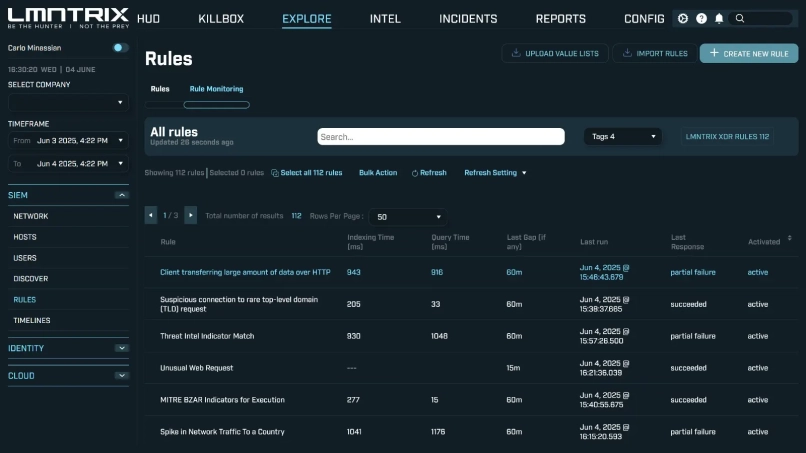Toggle the switch next to Carlo Minassian

pos(120,48)
